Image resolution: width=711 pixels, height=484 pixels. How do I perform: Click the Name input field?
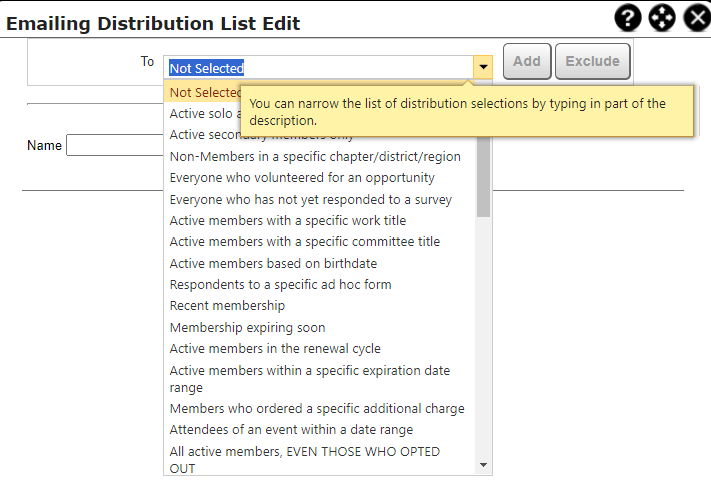(x=115, y=145)
